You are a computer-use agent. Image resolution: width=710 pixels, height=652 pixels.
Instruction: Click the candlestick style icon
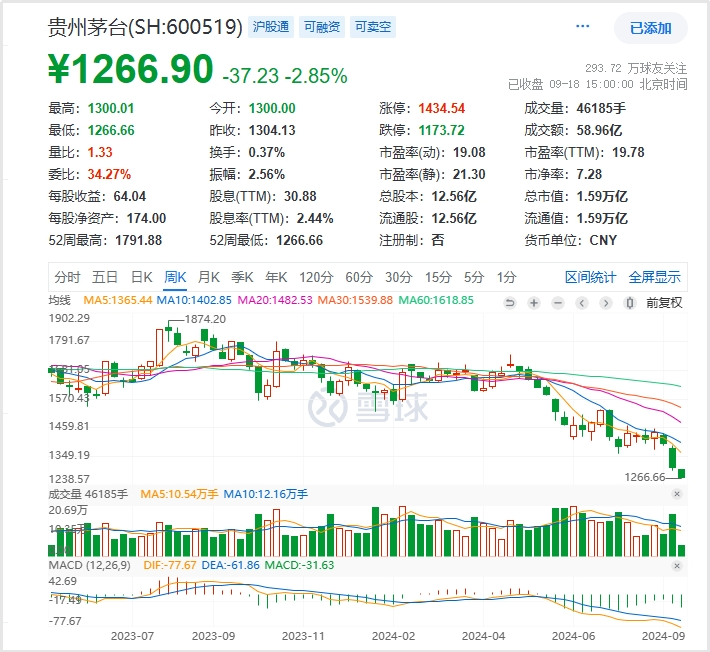point(630,303)
